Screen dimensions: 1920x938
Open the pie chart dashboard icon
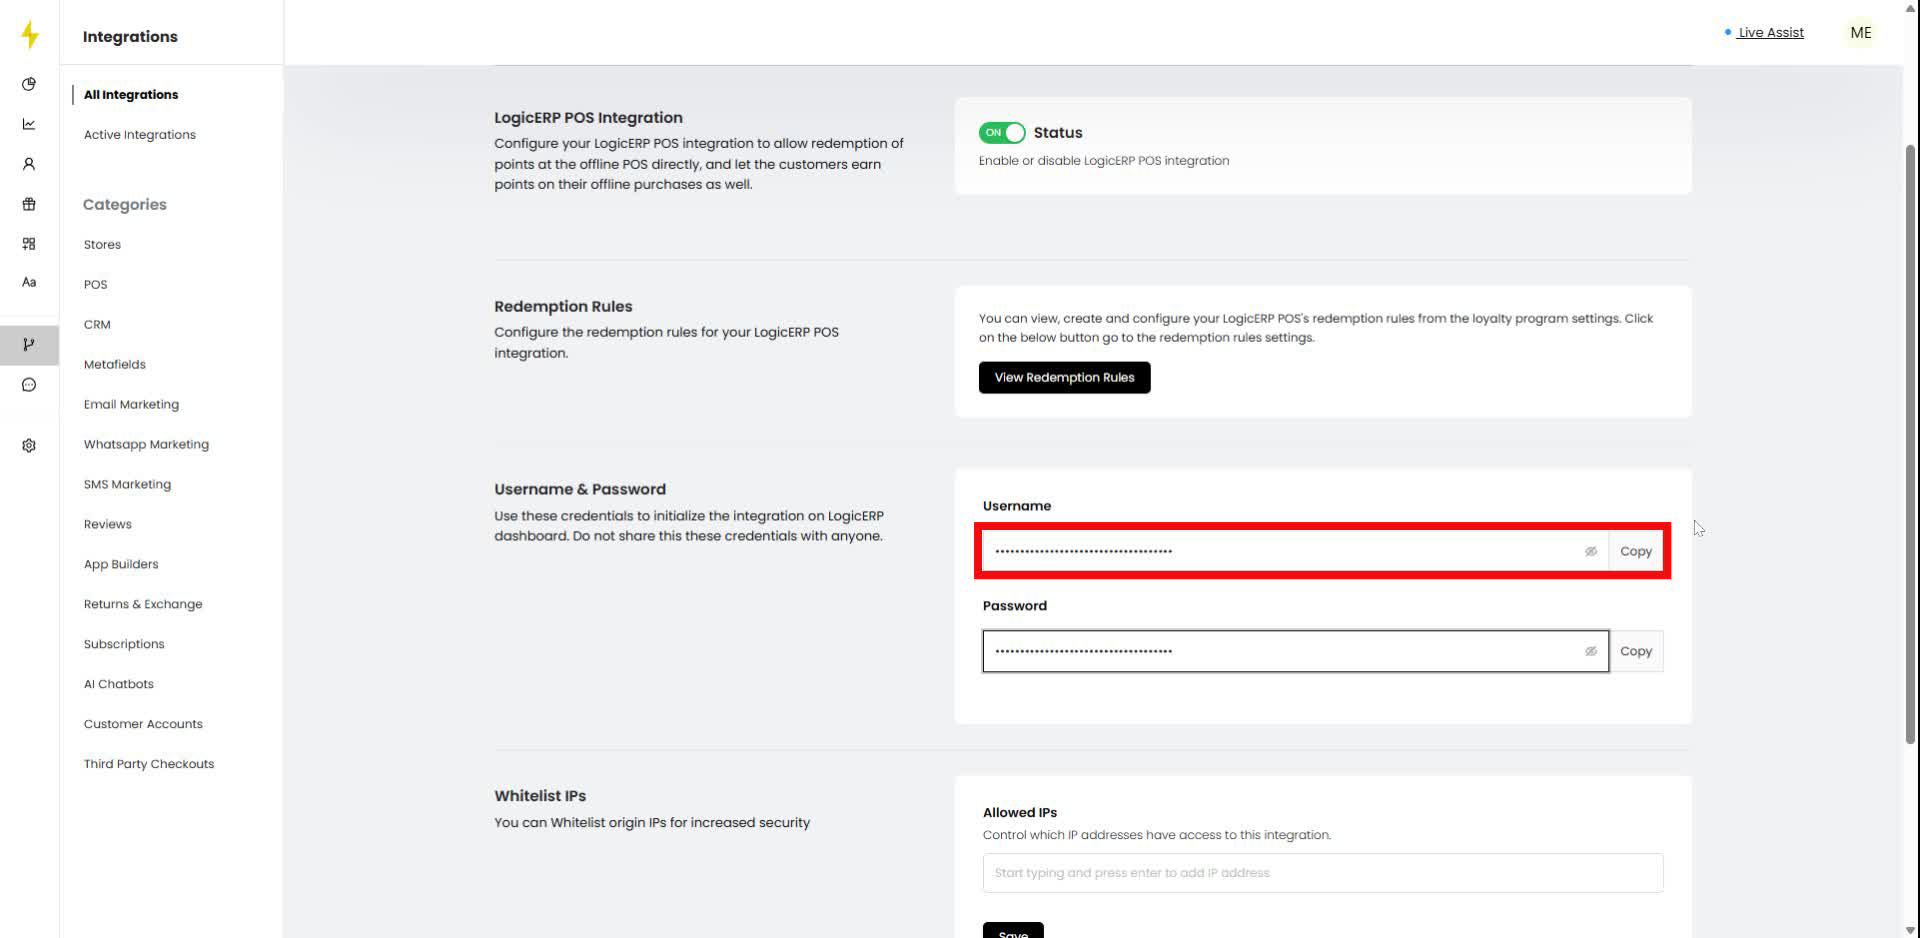click(29, 84)
